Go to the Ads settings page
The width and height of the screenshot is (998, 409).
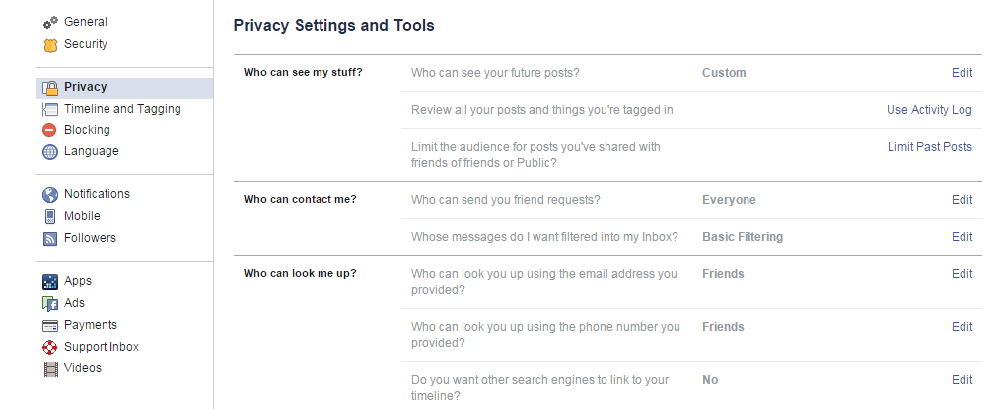(74, 303)
